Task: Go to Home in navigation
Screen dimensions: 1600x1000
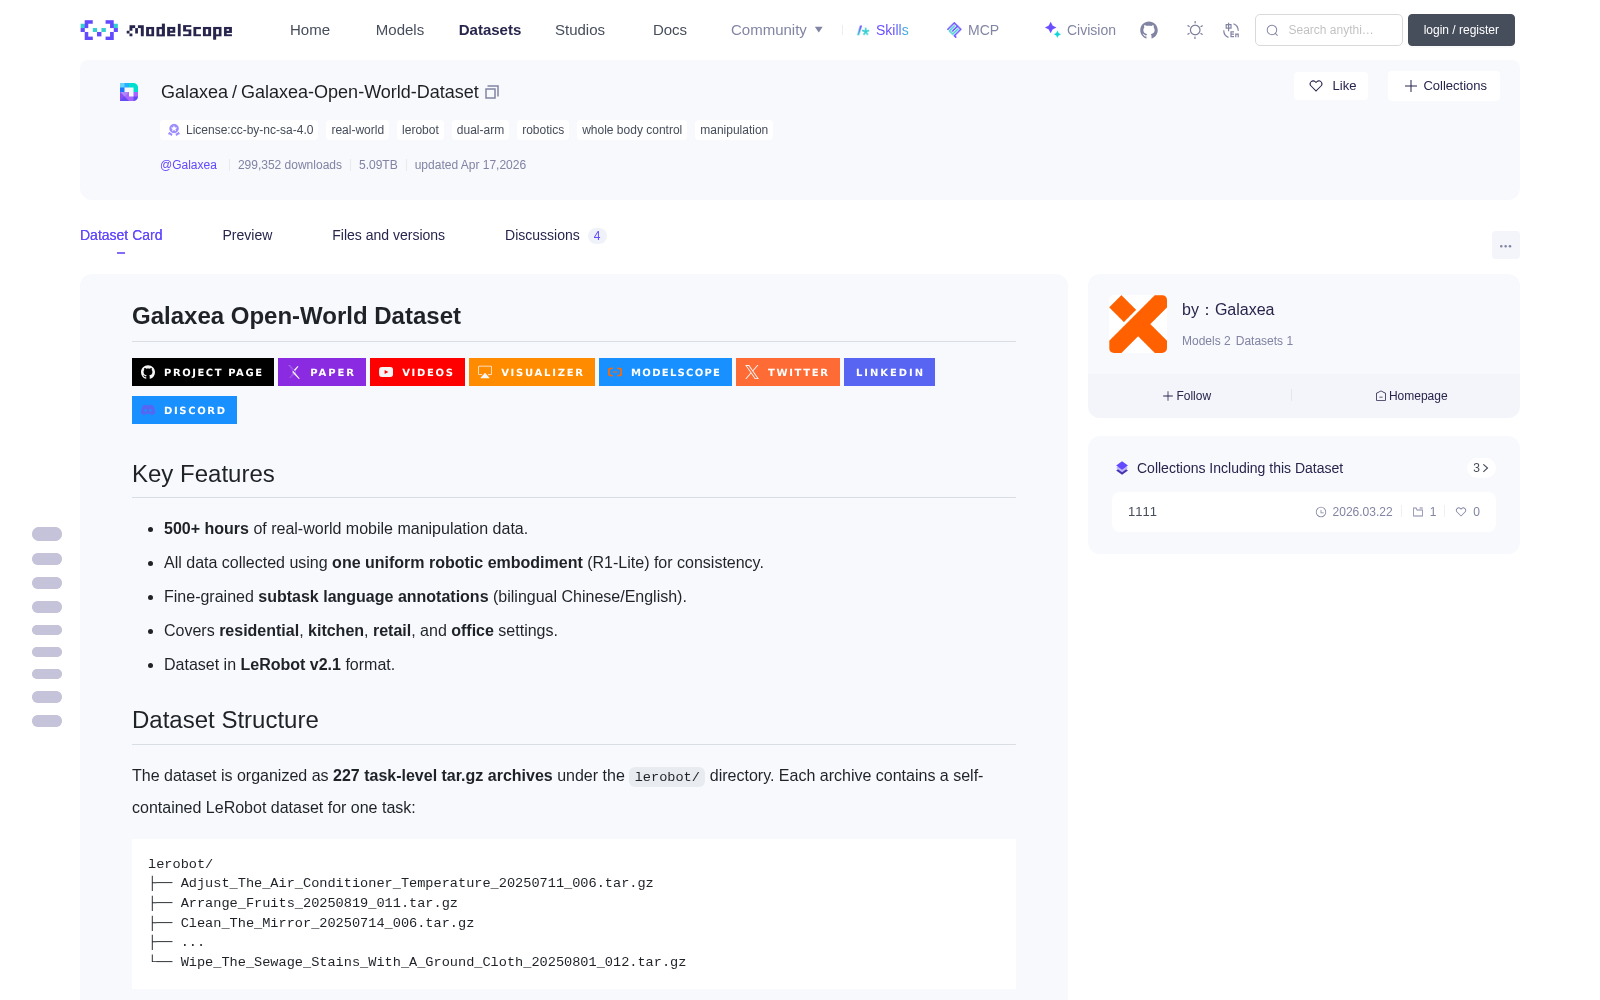Action: (x=310, y=30)
